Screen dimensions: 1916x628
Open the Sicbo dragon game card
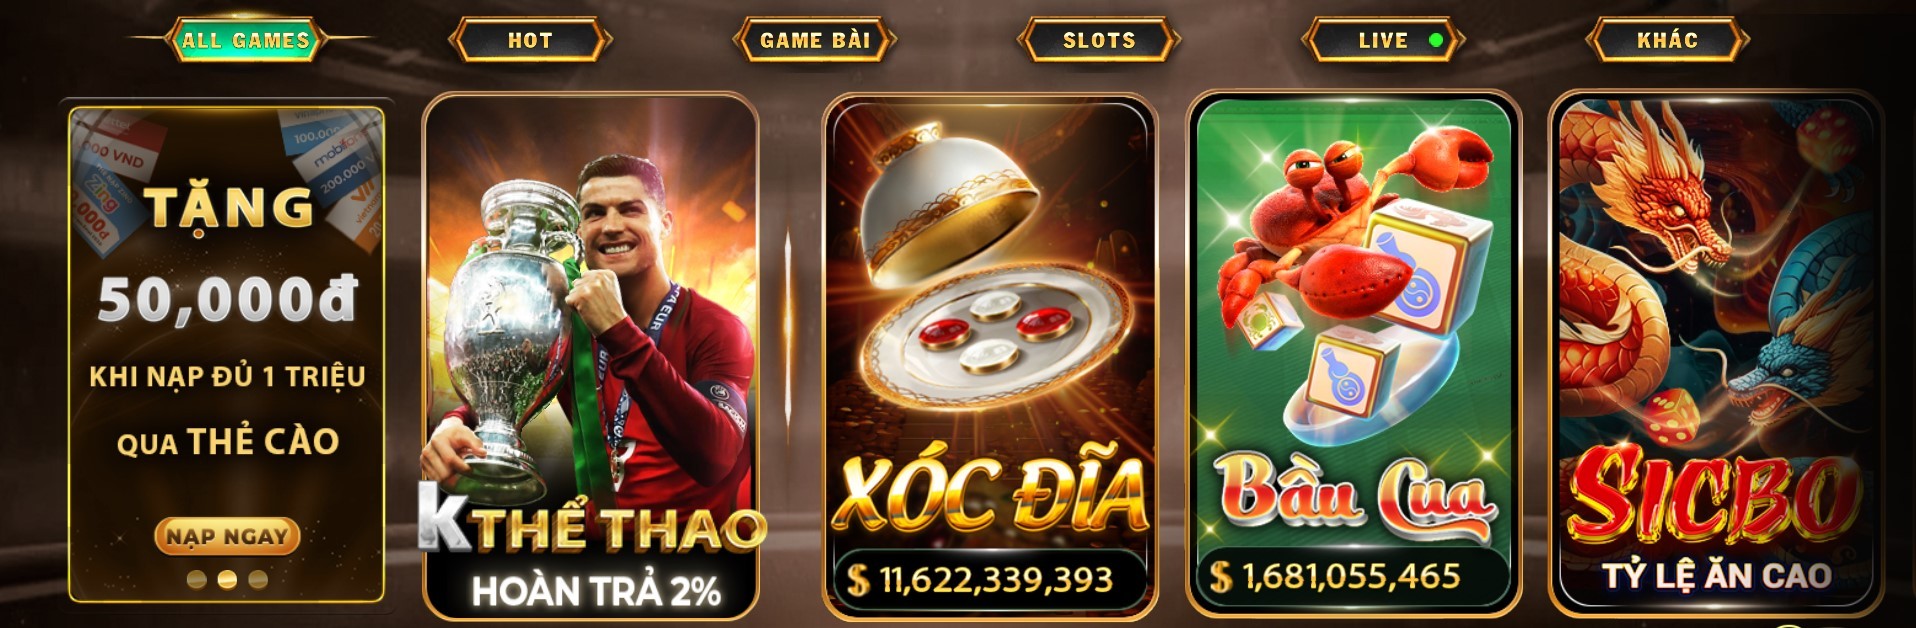coord(1716,355)
